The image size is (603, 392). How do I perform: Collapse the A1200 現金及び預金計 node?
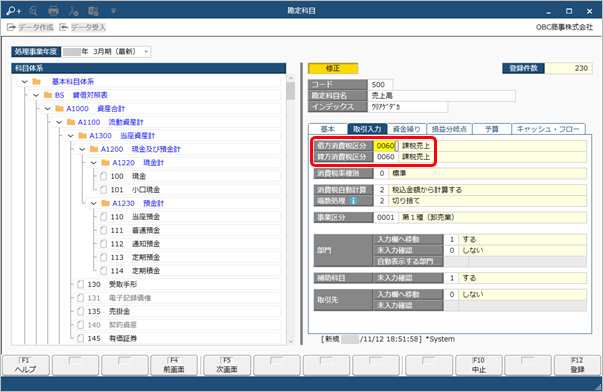[82, 149]
